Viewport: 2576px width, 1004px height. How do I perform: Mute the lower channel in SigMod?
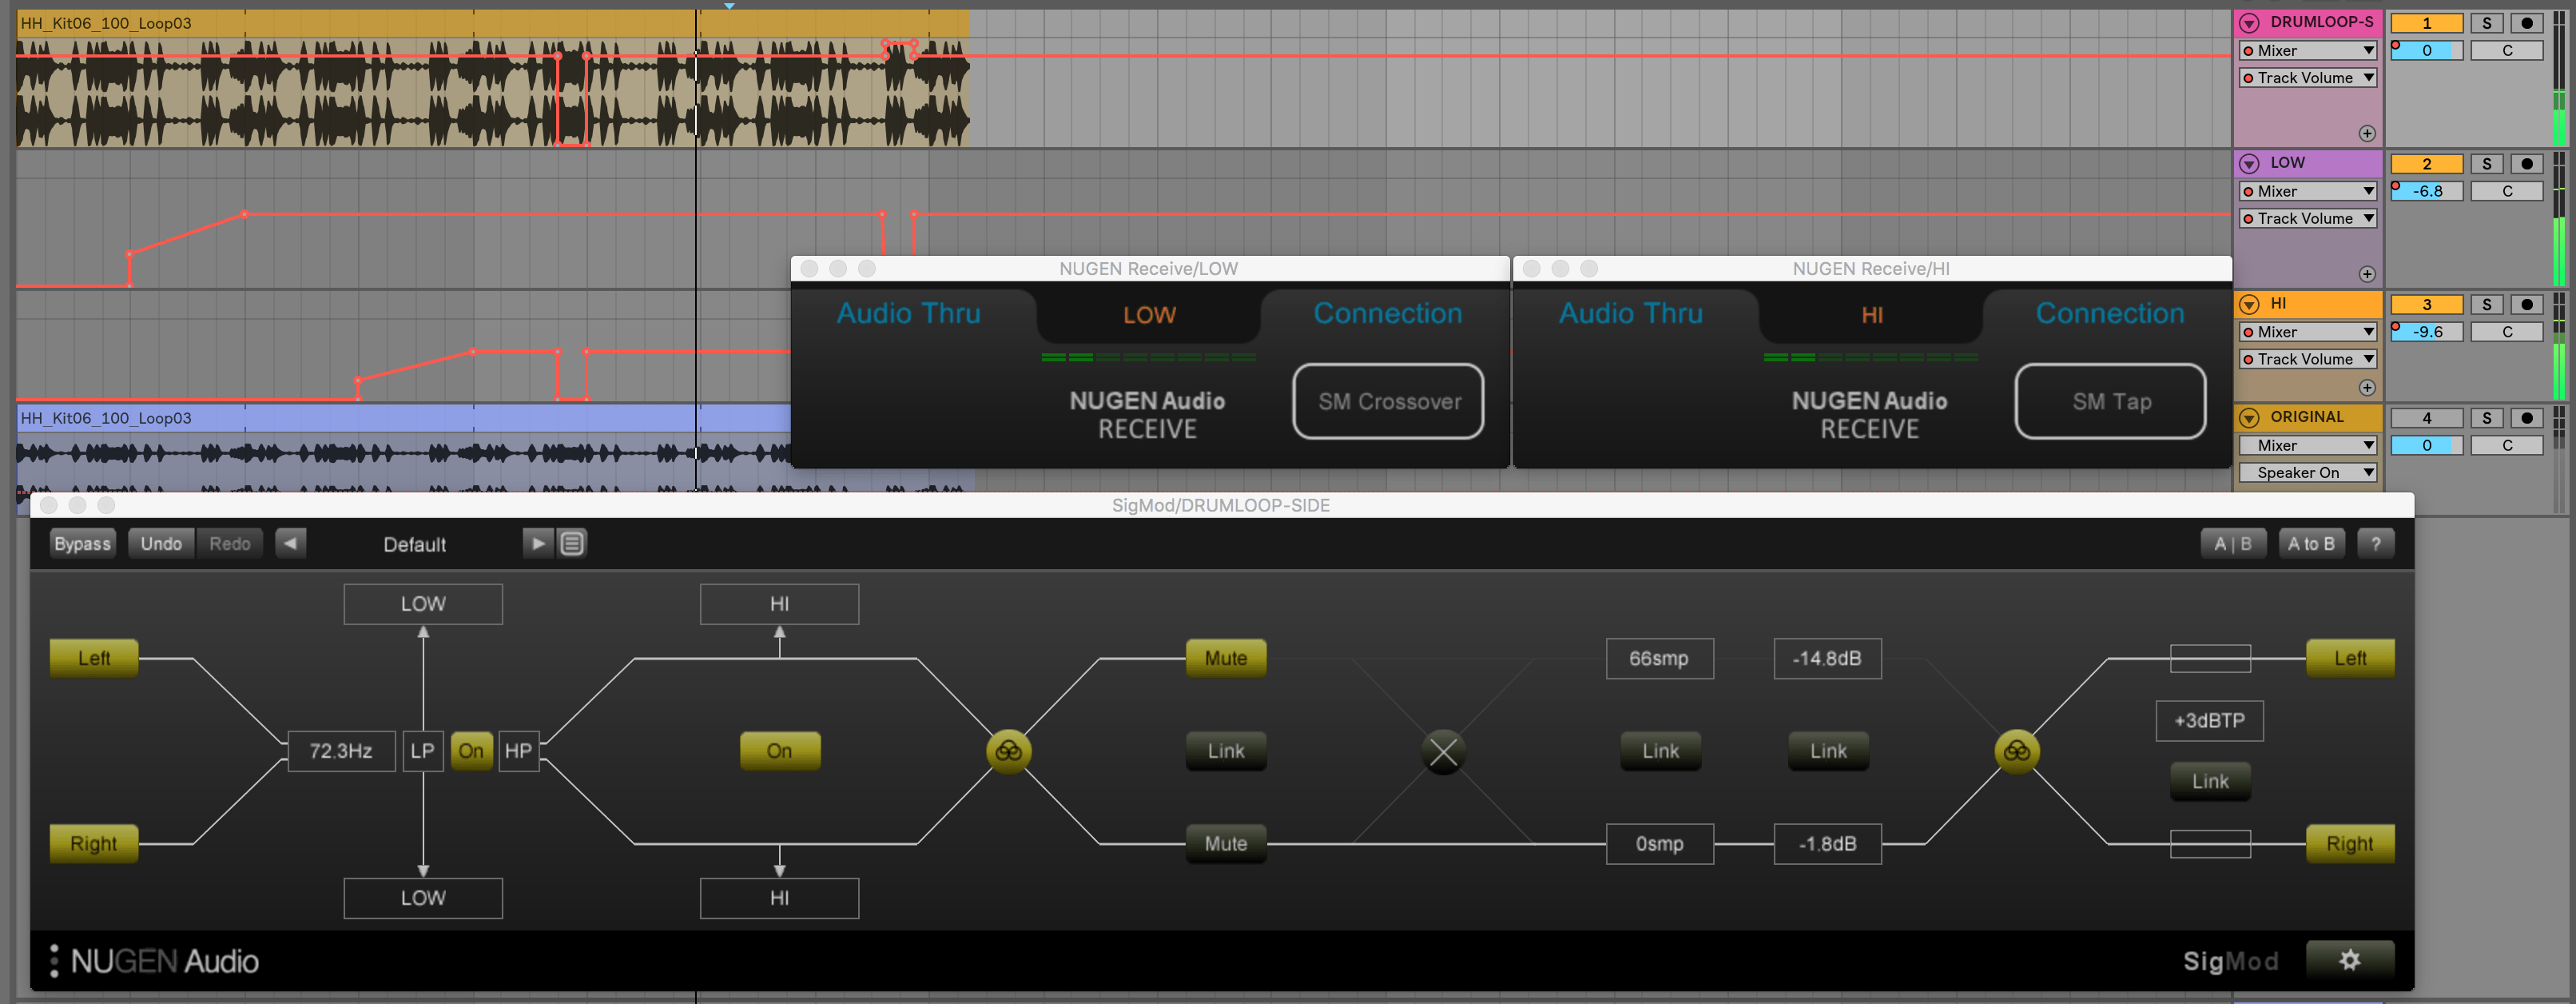click(x=1225, y=843)
